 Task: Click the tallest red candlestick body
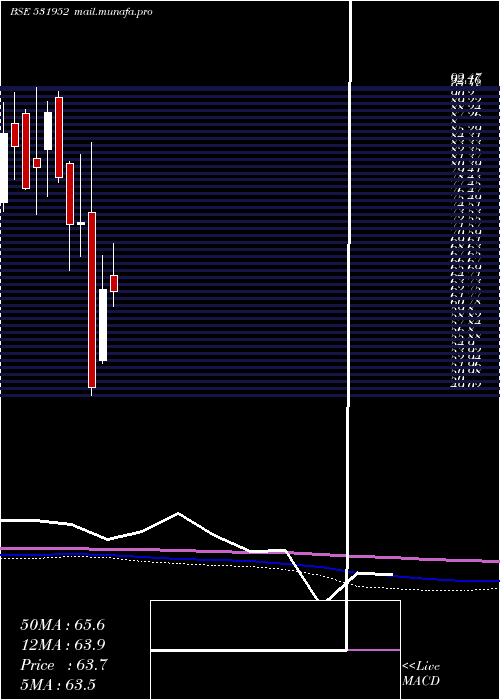point(92,300)
